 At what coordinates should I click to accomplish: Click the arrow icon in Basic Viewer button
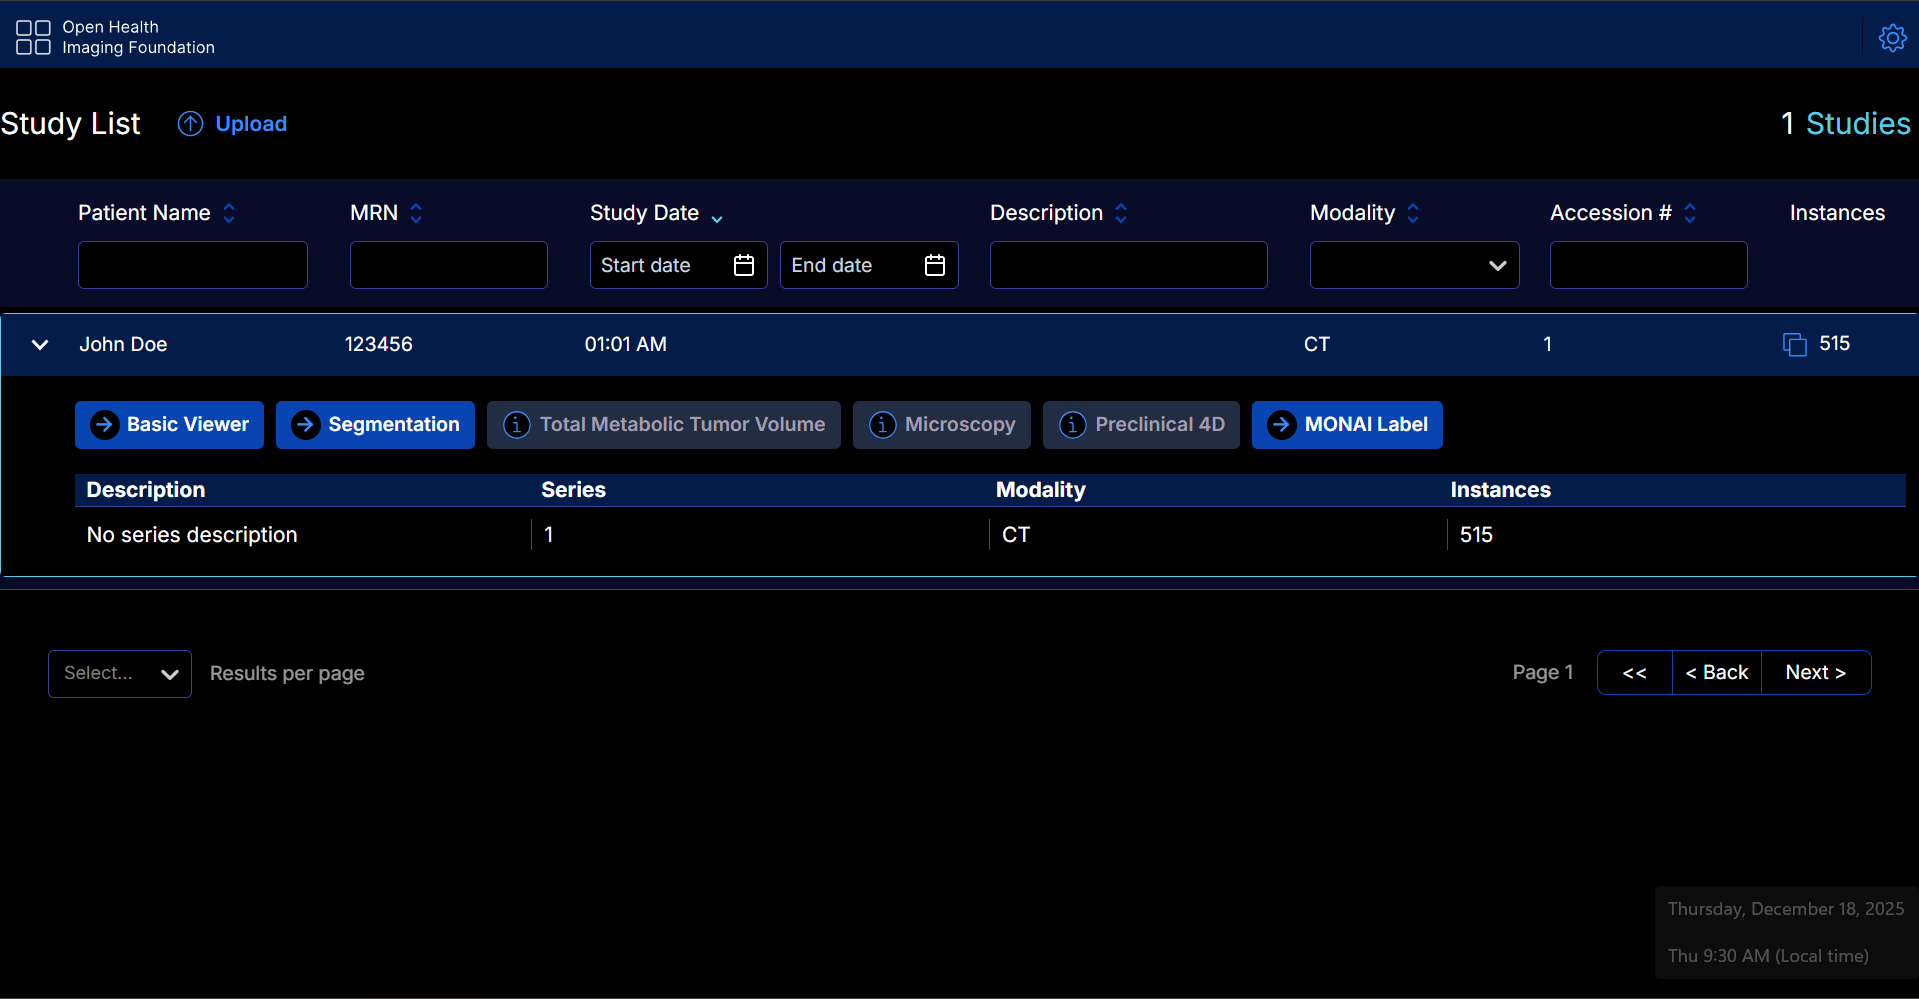pos(104,425)
